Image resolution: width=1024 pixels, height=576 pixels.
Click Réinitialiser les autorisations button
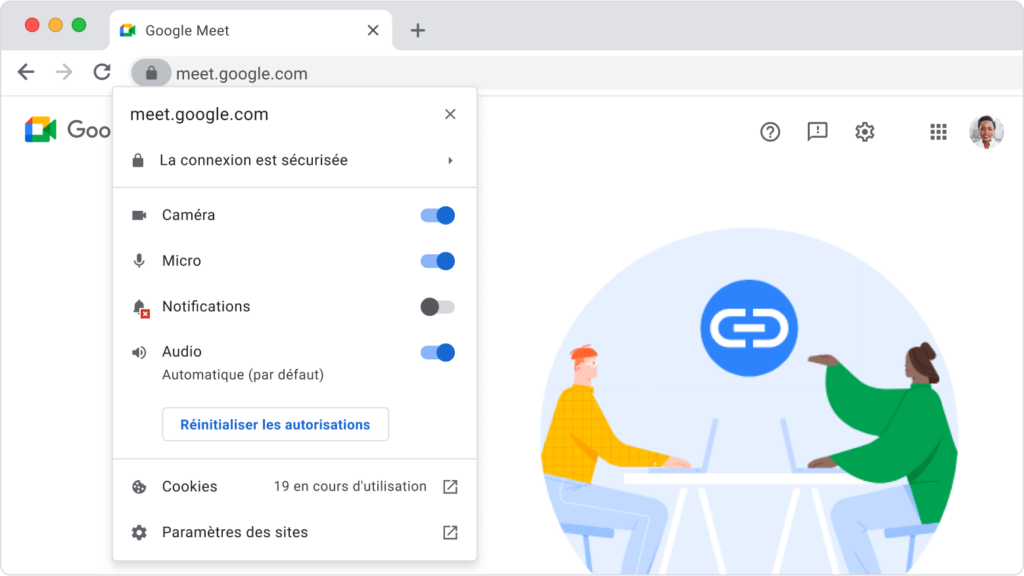(276, 424)
